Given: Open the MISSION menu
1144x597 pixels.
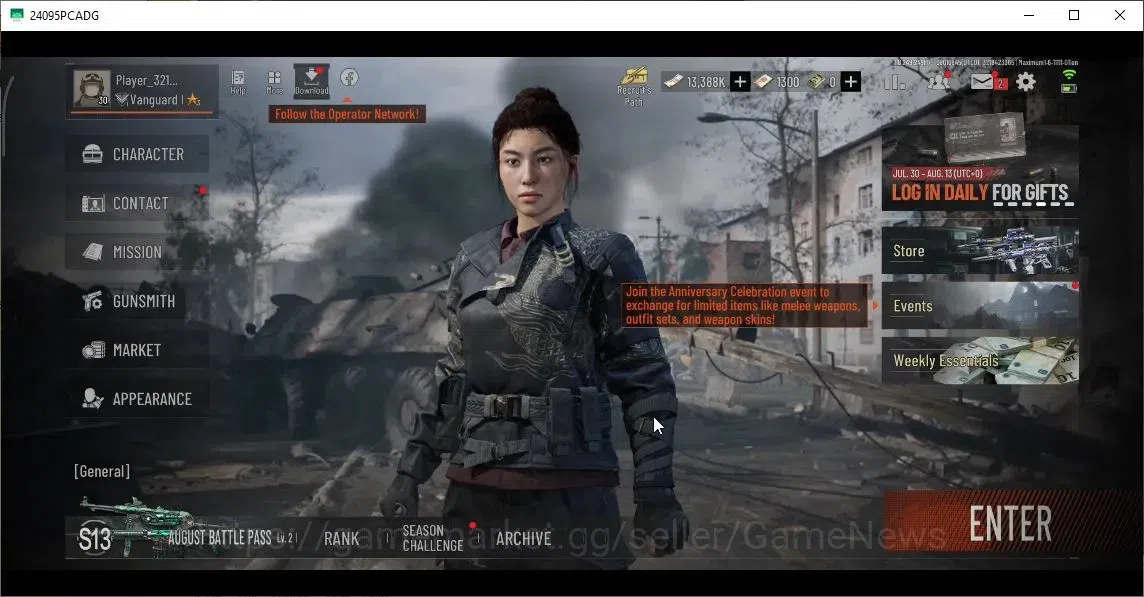Looking at the screenshot, I should pyautogui.click(x=137, y=252).
